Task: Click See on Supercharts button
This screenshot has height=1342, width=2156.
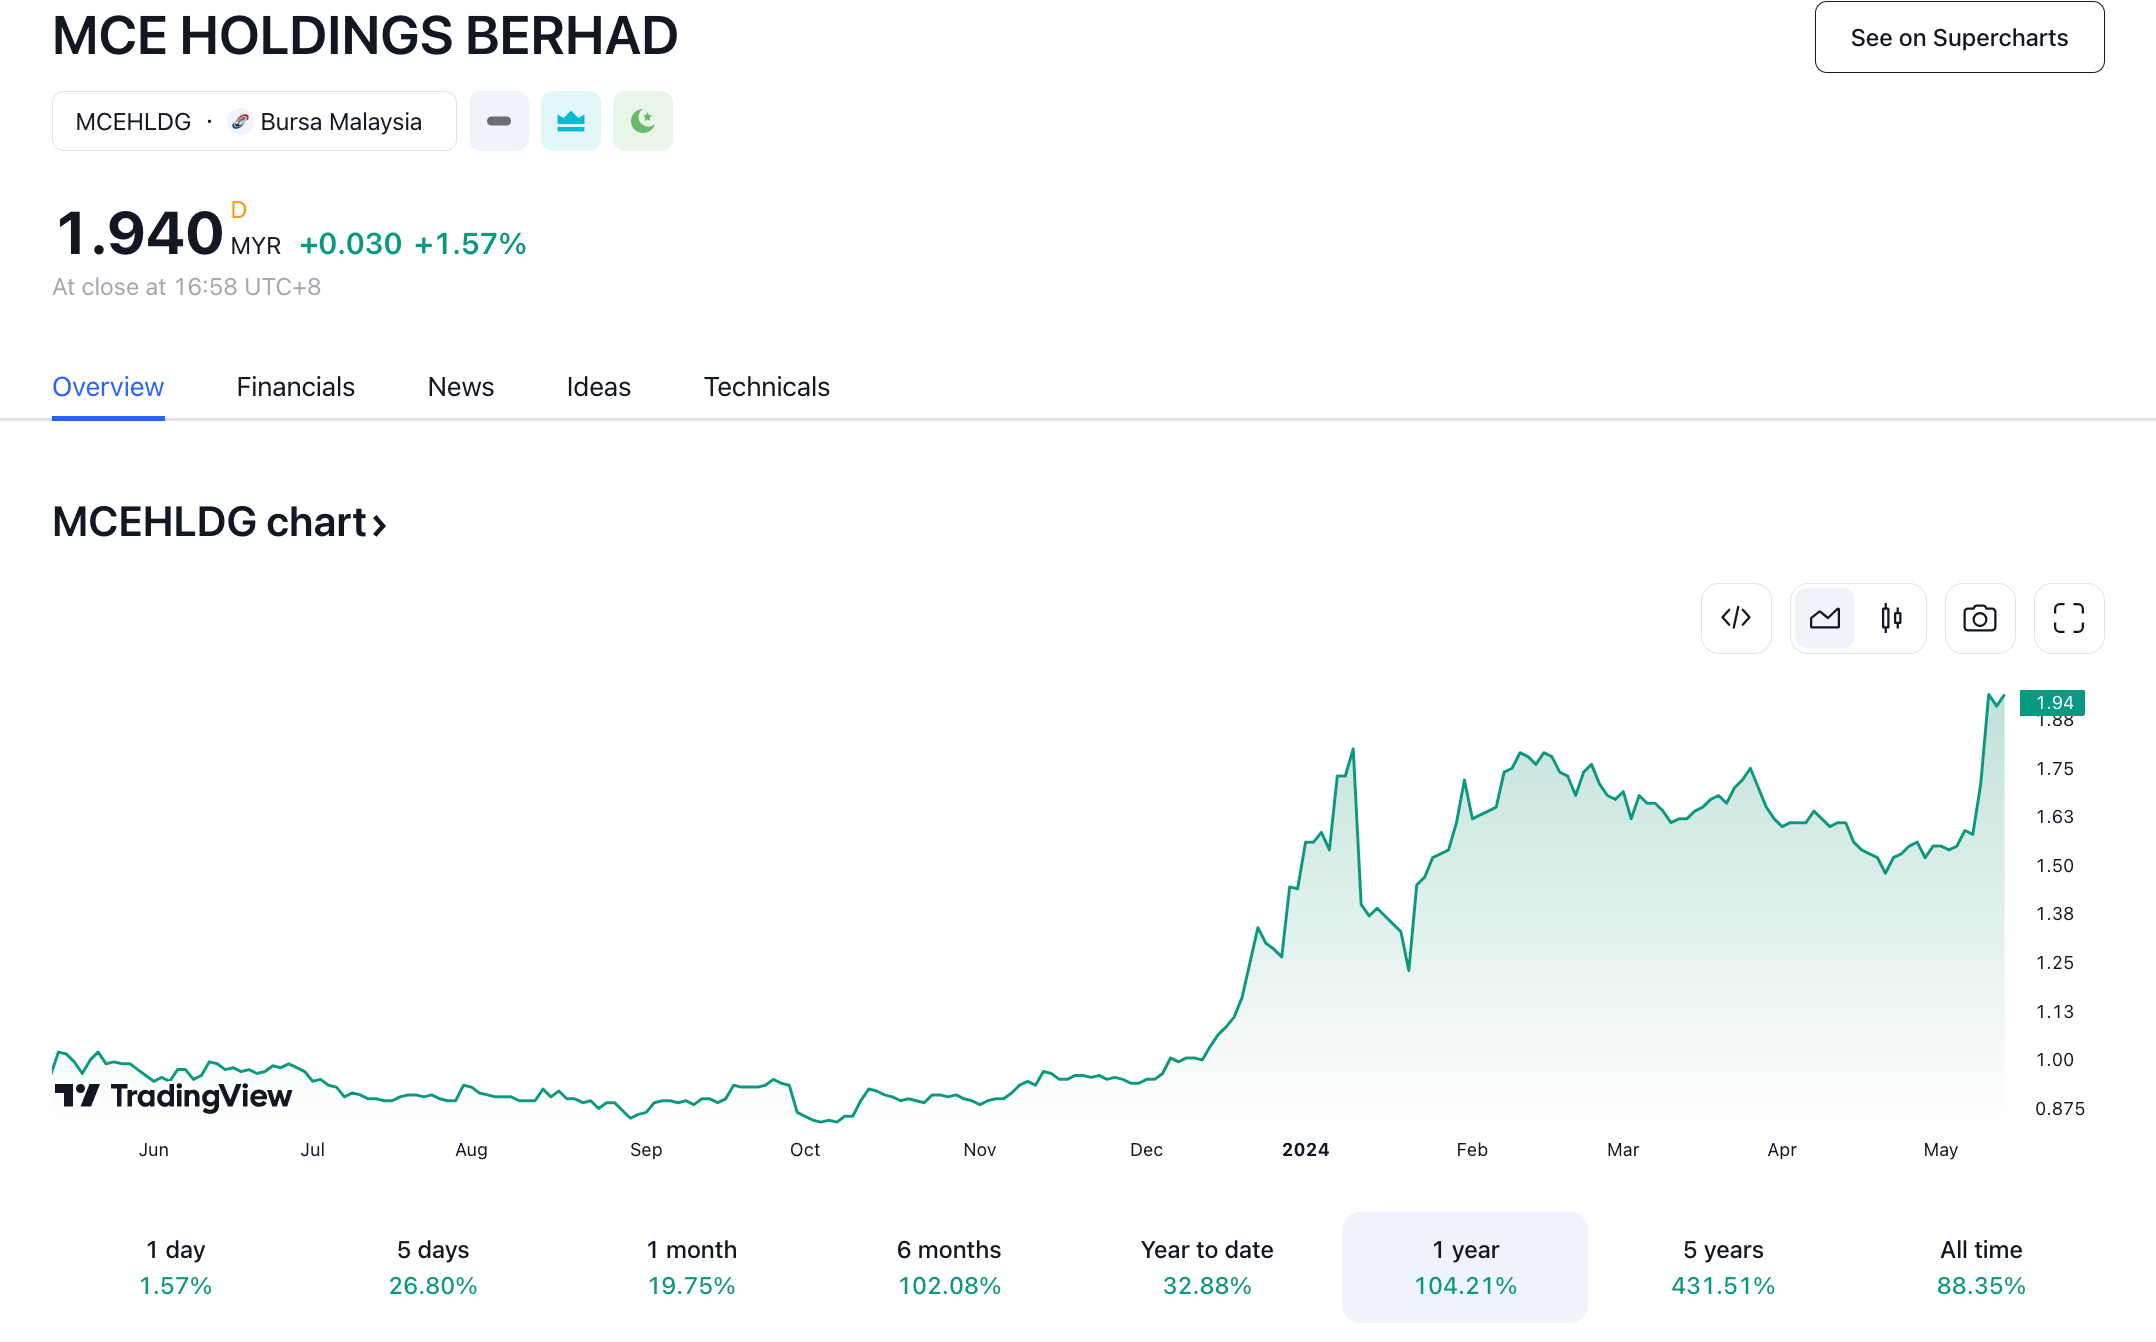Action: 1958,38
